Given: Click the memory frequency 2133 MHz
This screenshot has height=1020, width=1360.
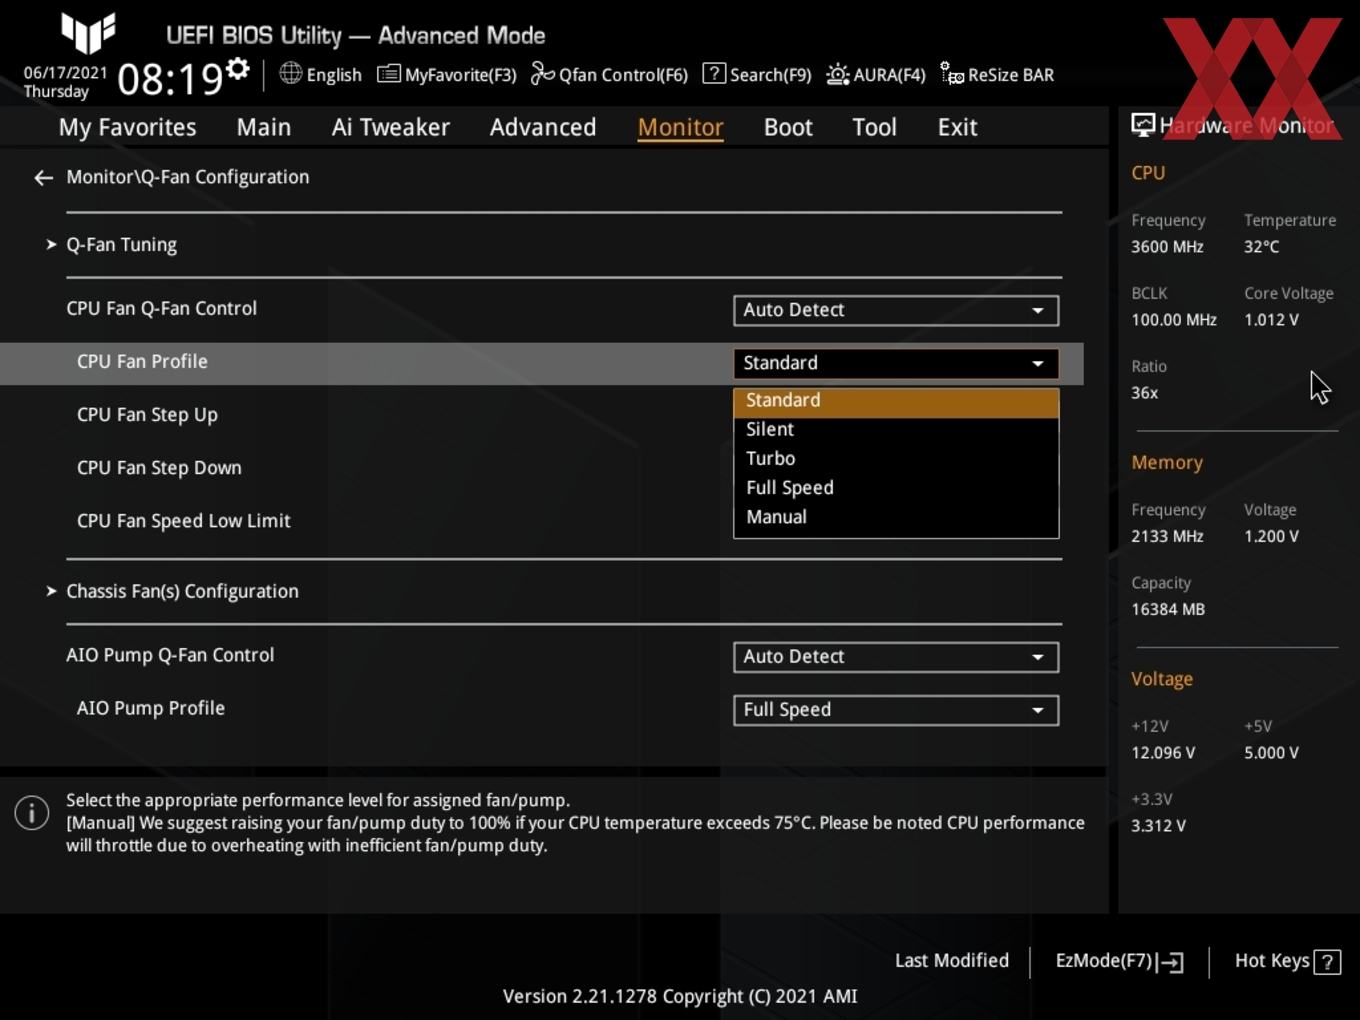Looking at the screenshot, I should click(x=1167, y=537).
